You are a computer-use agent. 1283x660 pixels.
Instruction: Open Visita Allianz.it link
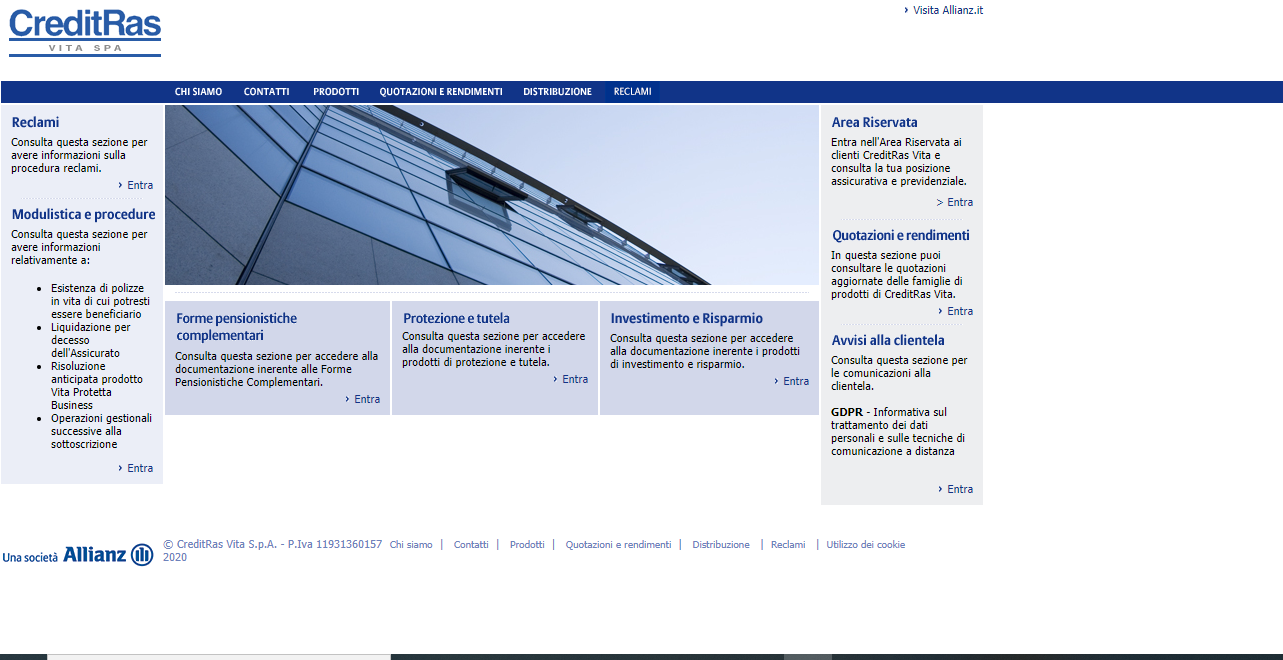click(x=947, y=10)
